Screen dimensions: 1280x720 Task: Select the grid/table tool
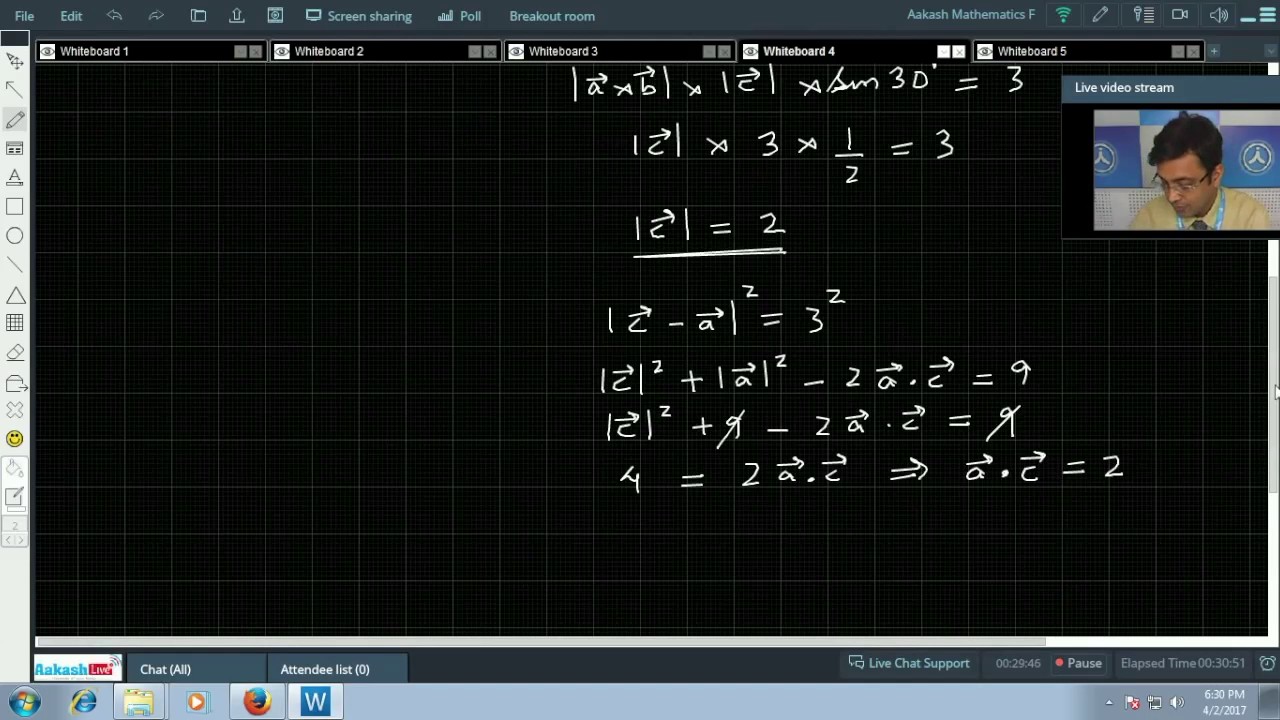14,323
